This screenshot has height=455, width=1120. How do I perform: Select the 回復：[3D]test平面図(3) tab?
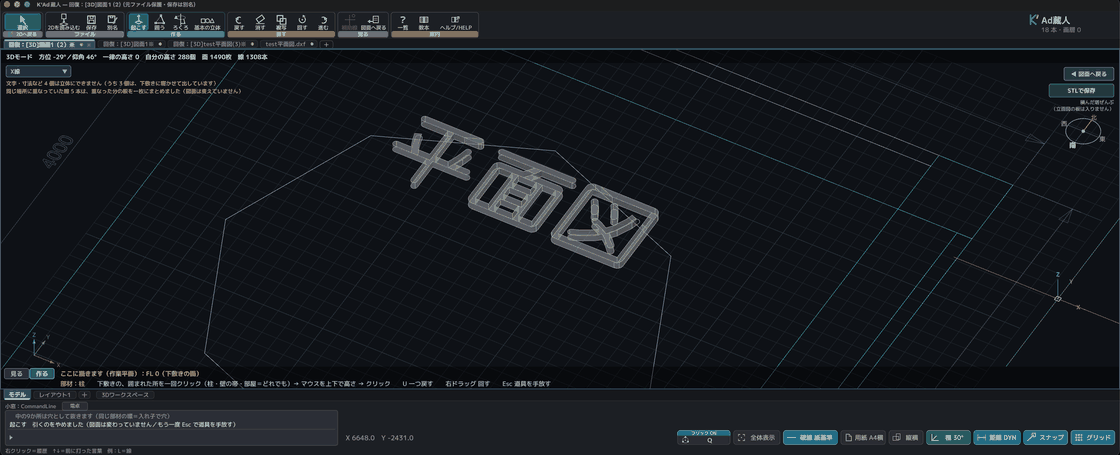pos(213,44)
